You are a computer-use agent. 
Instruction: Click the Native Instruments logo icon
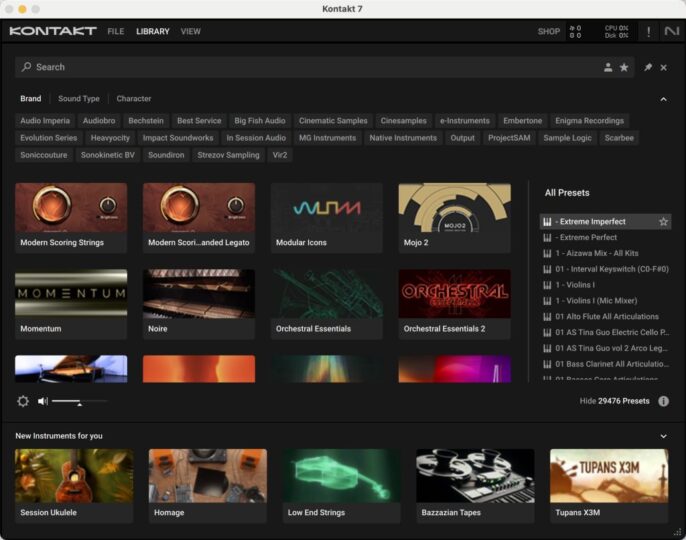[x=671, y=32]
